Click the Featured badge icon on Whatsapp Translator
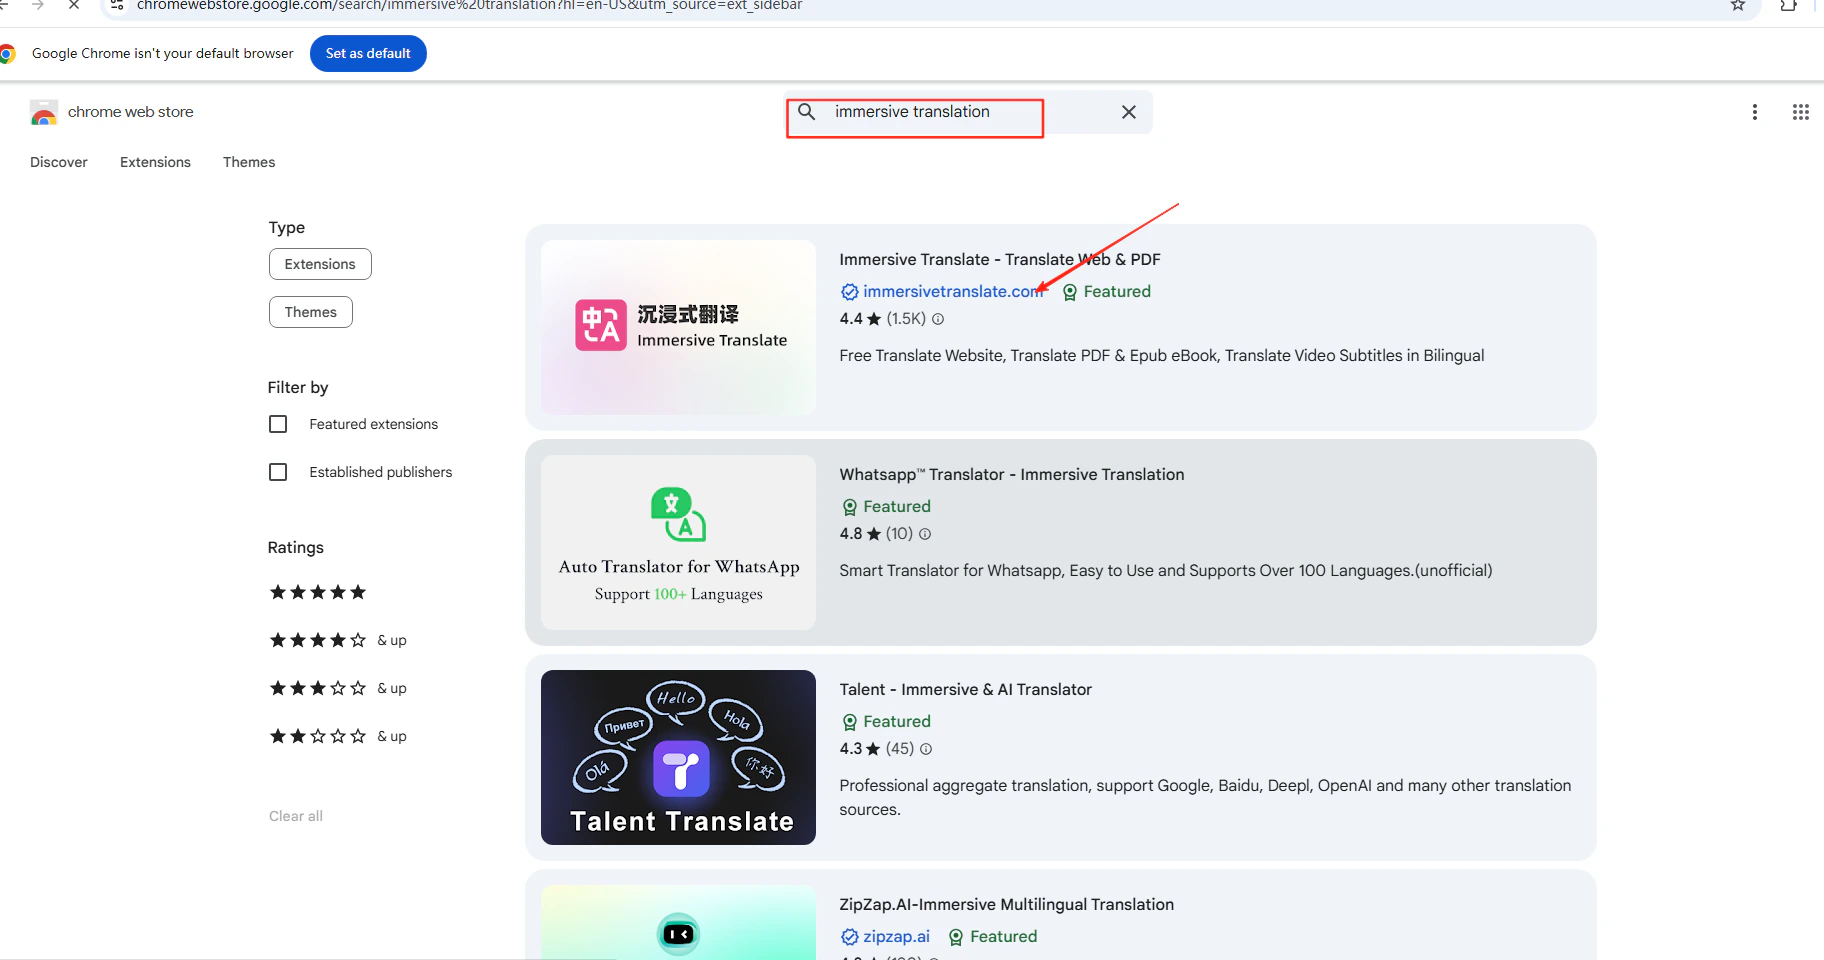Image resolution: width=1824 pixels, height=960 pixels. 850,507
